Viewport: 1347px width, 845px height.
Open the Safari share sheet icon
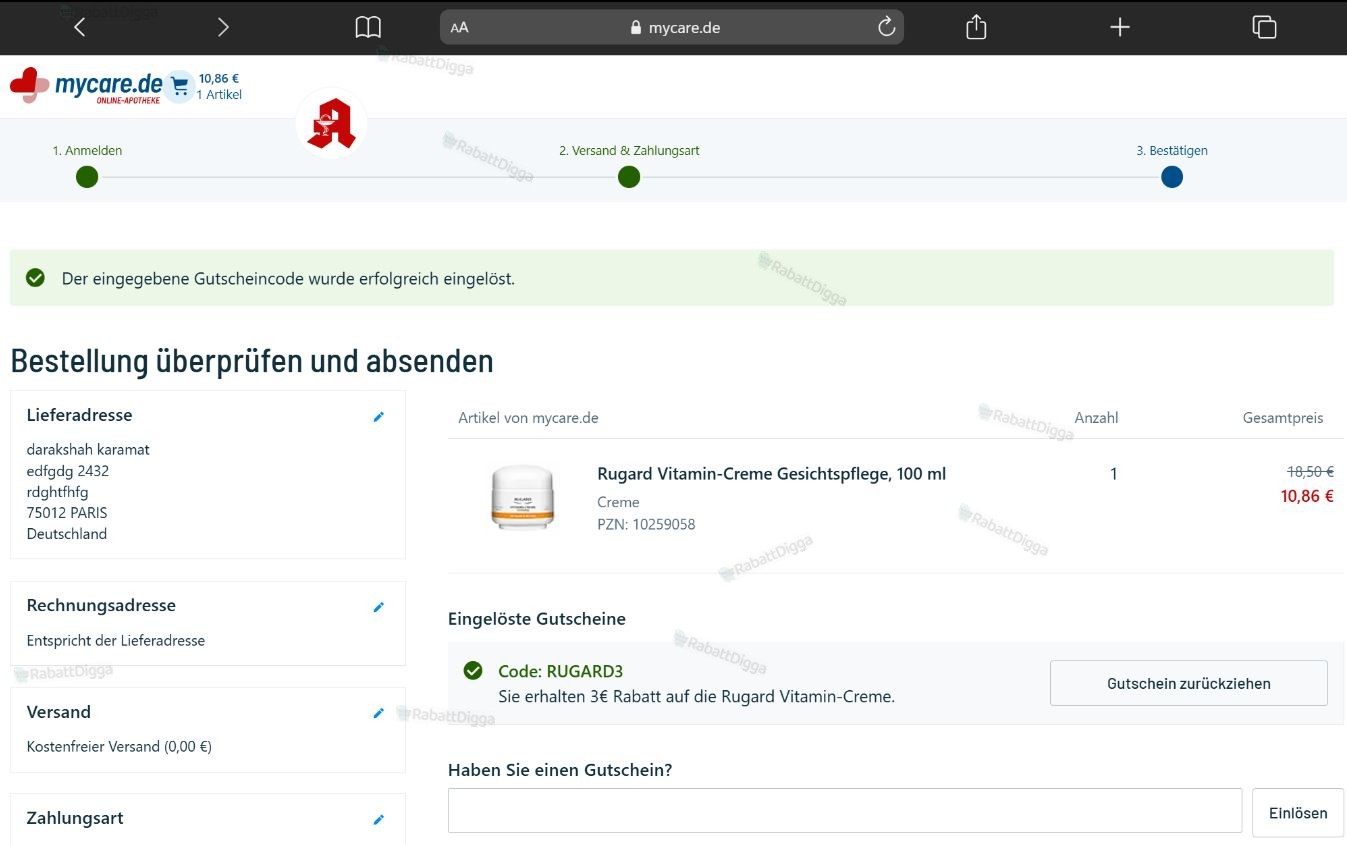tap(976, 27)
